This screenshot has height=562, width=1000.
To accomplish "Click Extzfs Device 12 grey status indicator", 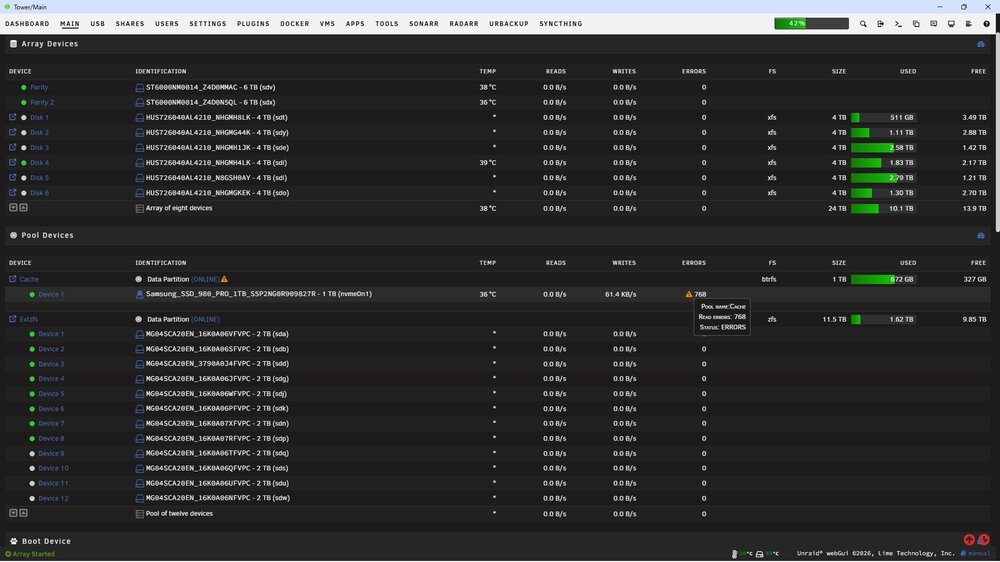I will (32, 498).
